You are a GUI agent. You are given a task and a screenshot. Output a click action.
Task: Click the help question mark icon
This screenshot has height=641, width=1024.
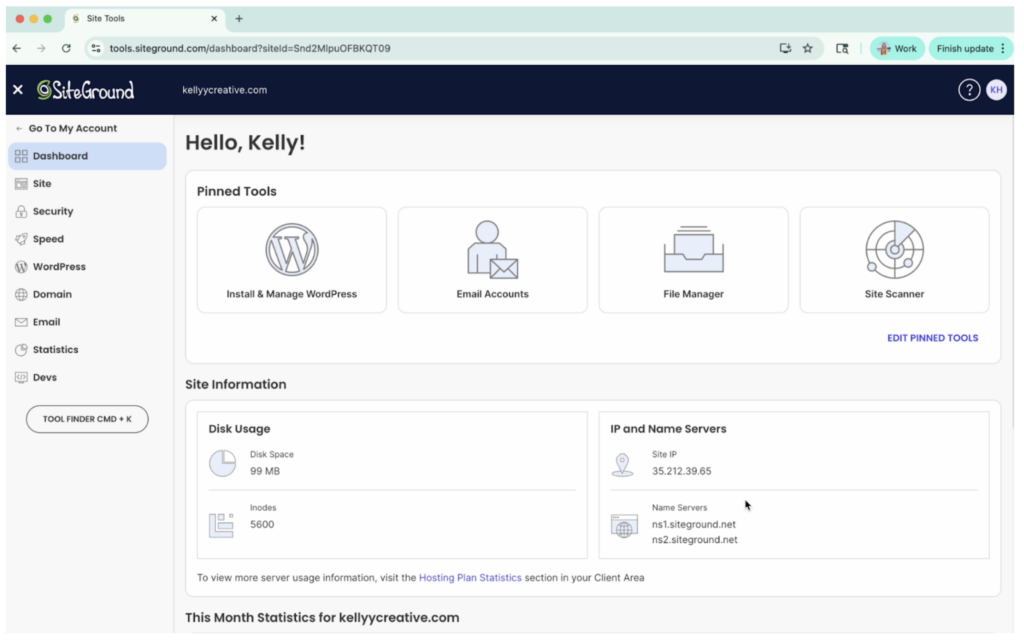pos(968,90)
